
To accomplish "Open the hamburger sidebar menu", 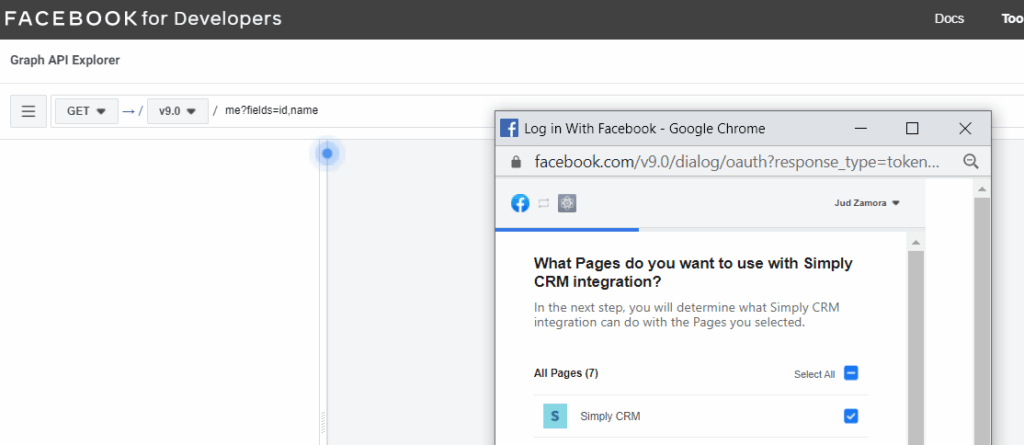I will pos(28,111).
